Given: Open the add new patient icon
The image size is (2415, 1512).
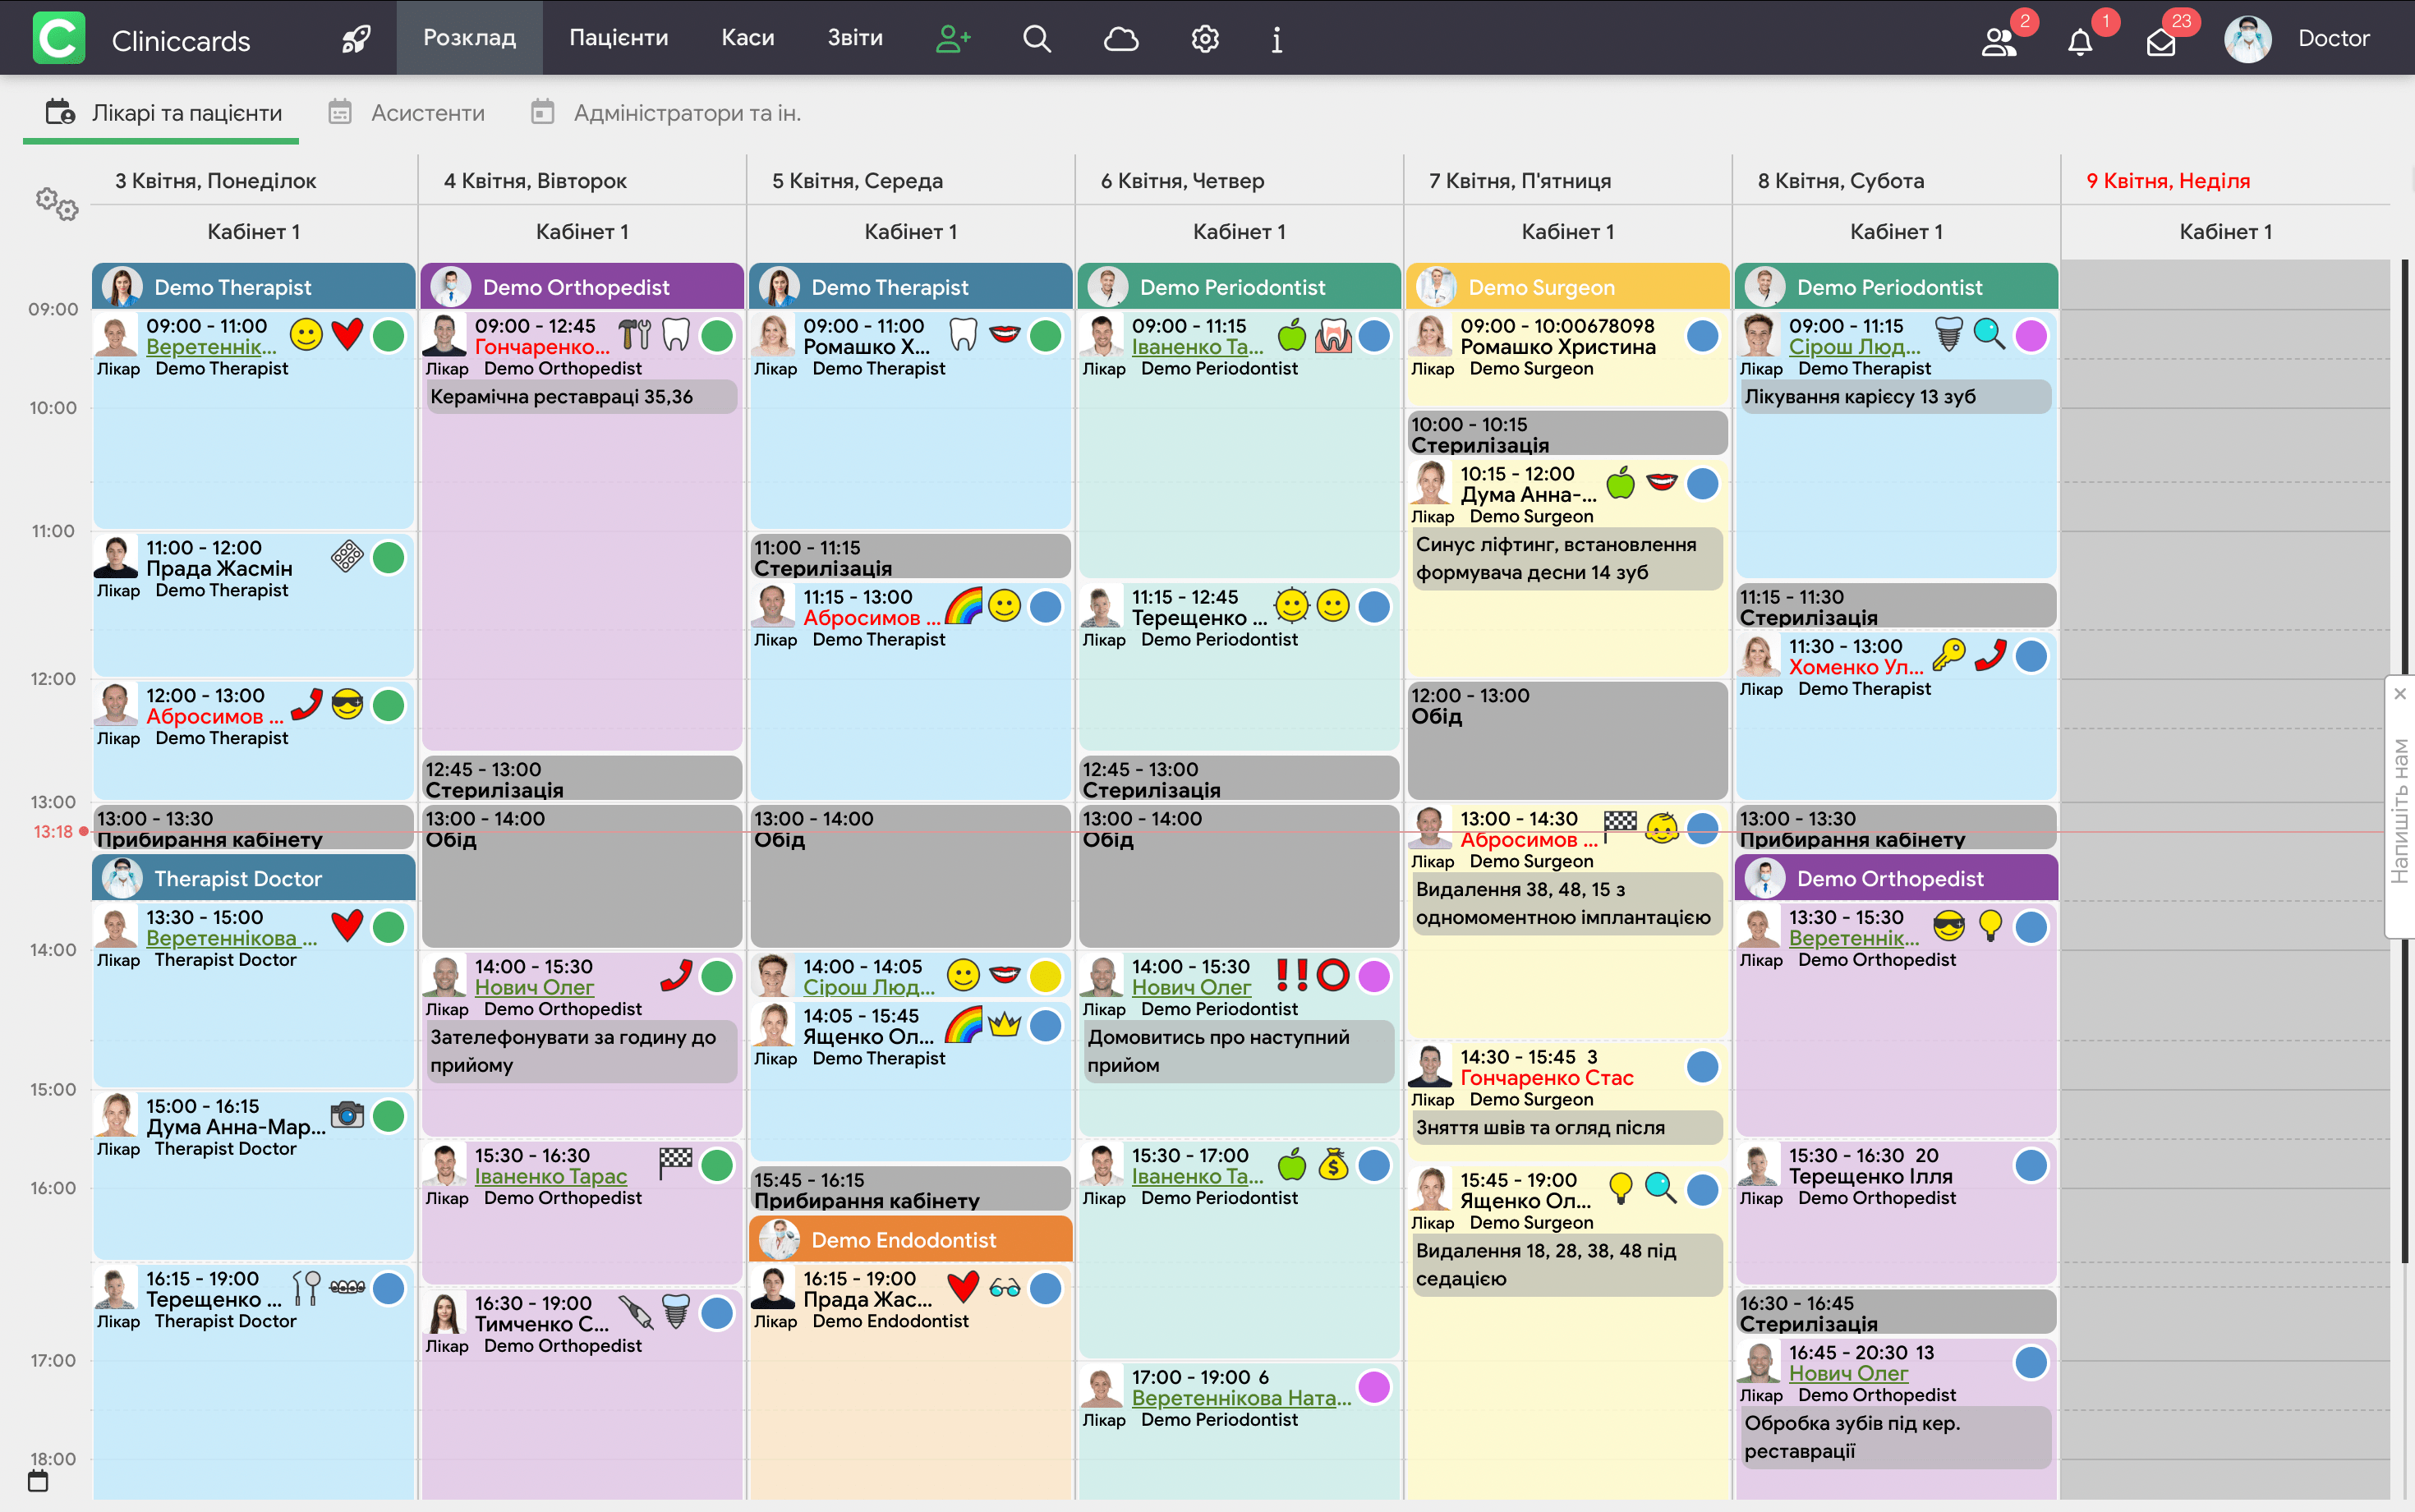Looking at the screenshot, I should coord(952,39).
